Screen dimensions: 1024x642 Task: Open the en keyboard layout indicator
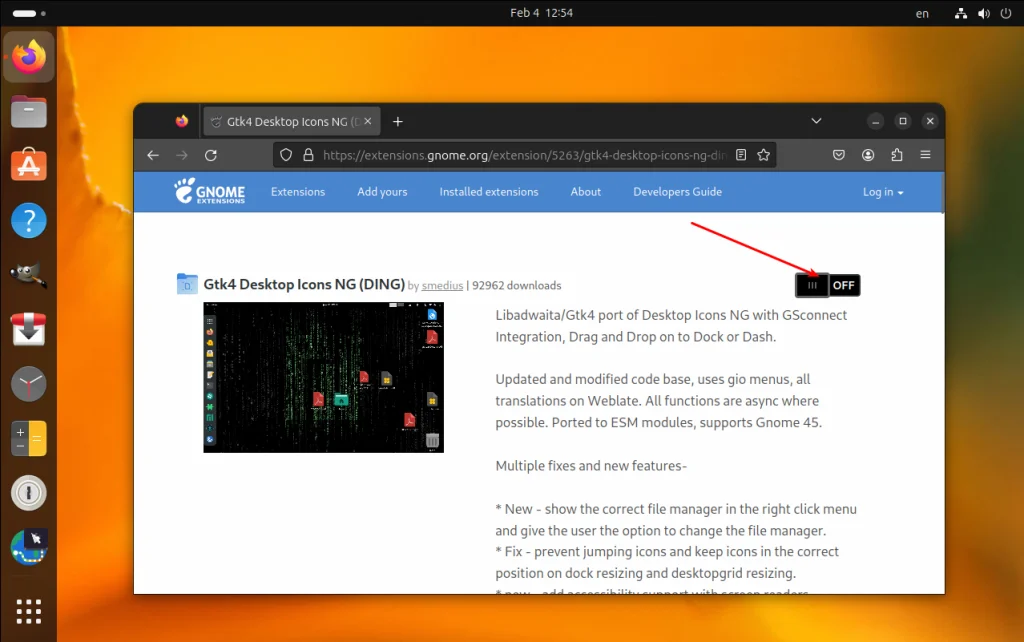click(x=922, y=13)
